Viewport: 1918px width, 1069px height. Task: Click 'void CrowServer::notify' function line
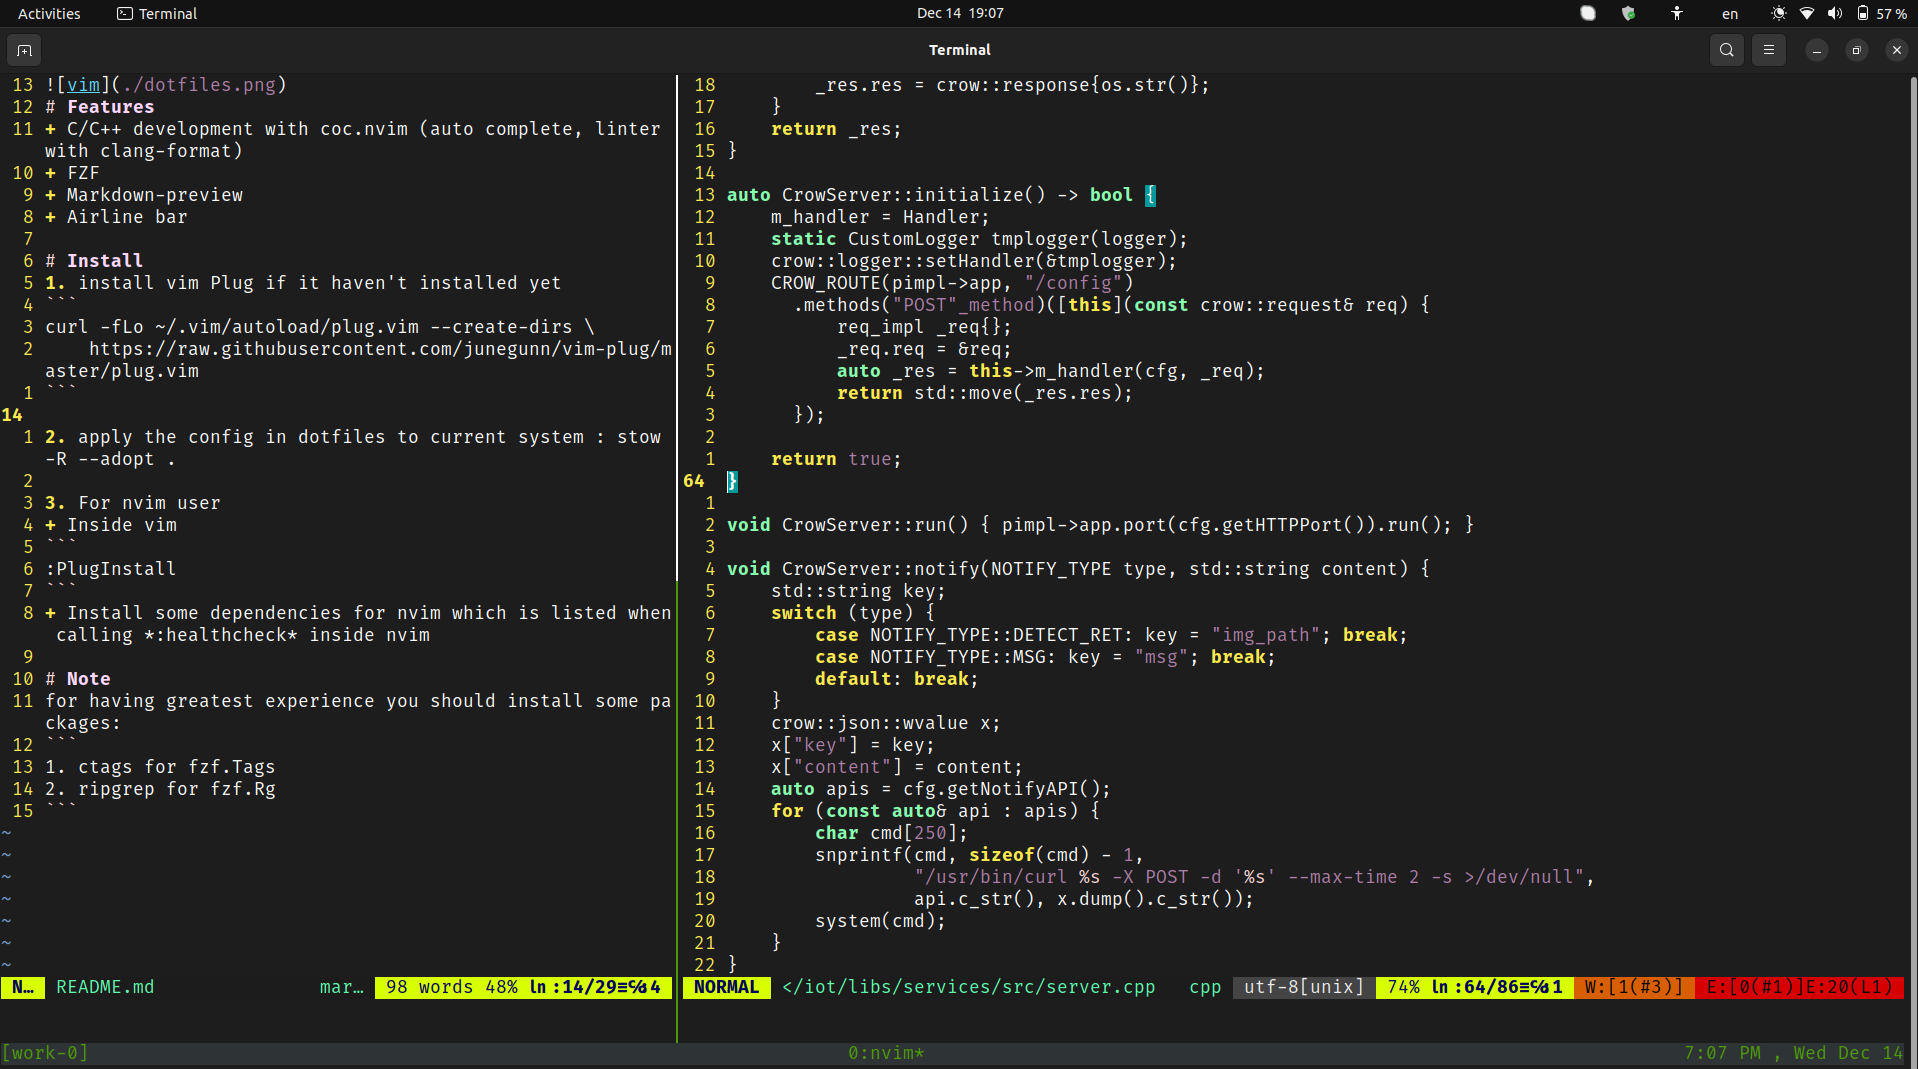coord(1078,569)
